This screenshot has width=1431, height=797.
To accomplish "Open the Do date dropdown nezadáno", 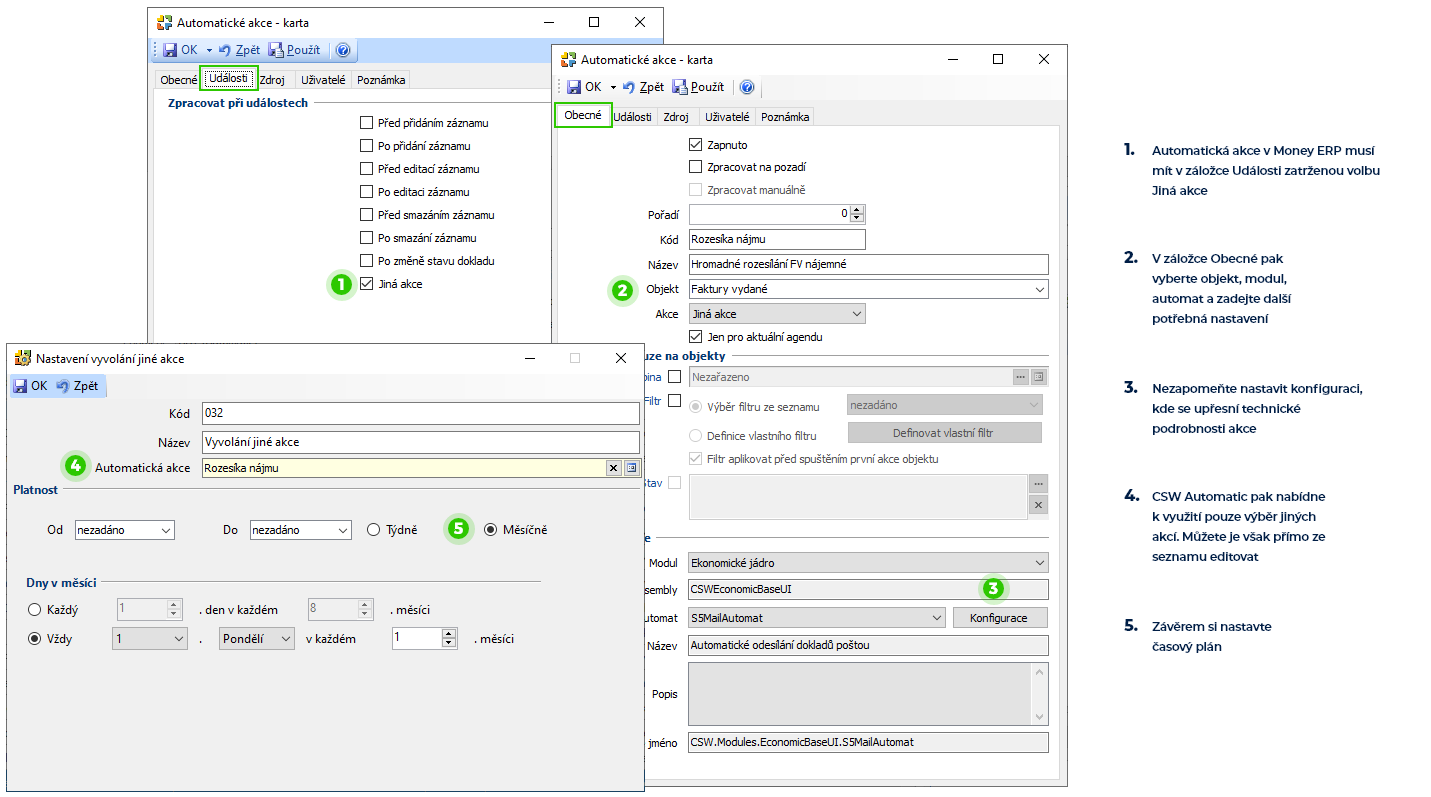I will coord(300,530).
